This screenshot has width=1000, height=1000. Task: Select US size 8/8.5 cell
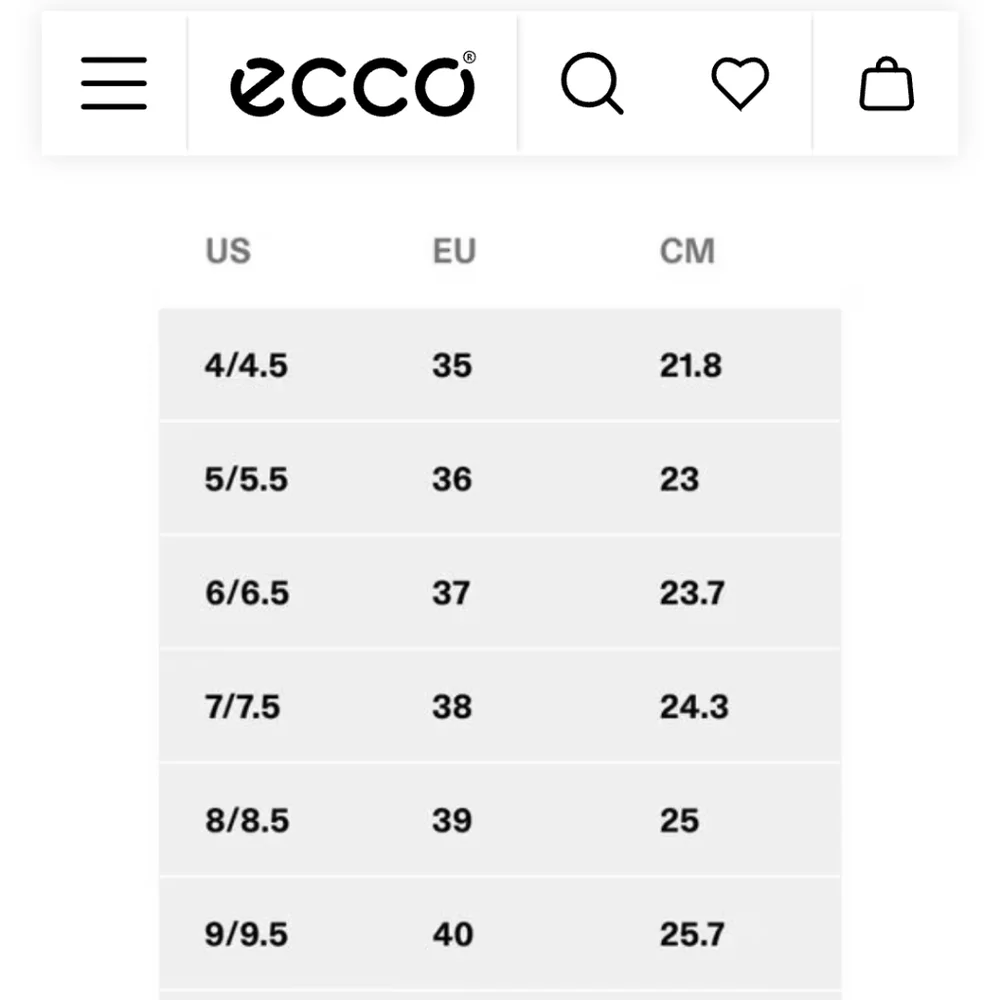click(247, 820)
